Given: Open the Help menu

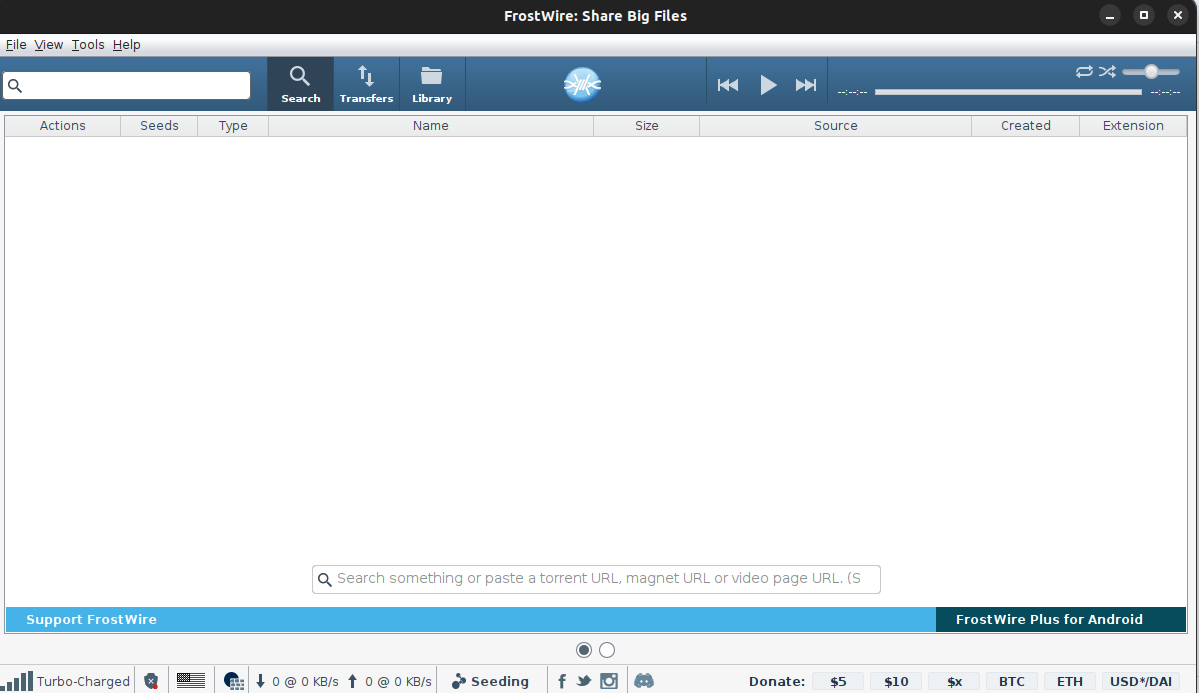Looking at the screenshot, I should click(126, 44).
